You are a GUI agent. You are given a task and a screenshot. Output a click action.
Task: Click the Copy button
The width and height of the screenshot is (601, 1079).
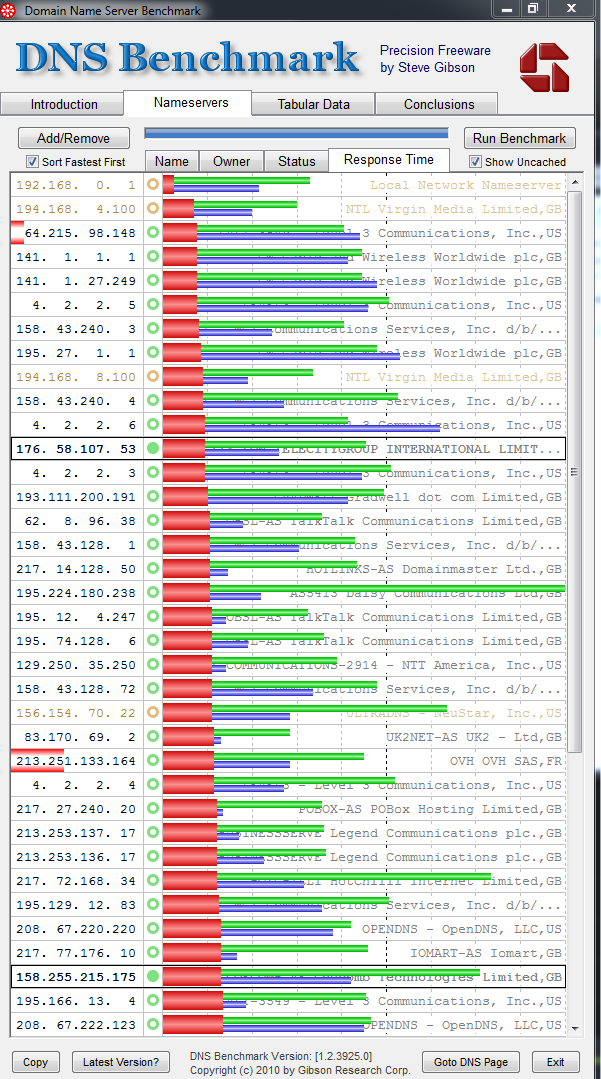(35, 1062)
